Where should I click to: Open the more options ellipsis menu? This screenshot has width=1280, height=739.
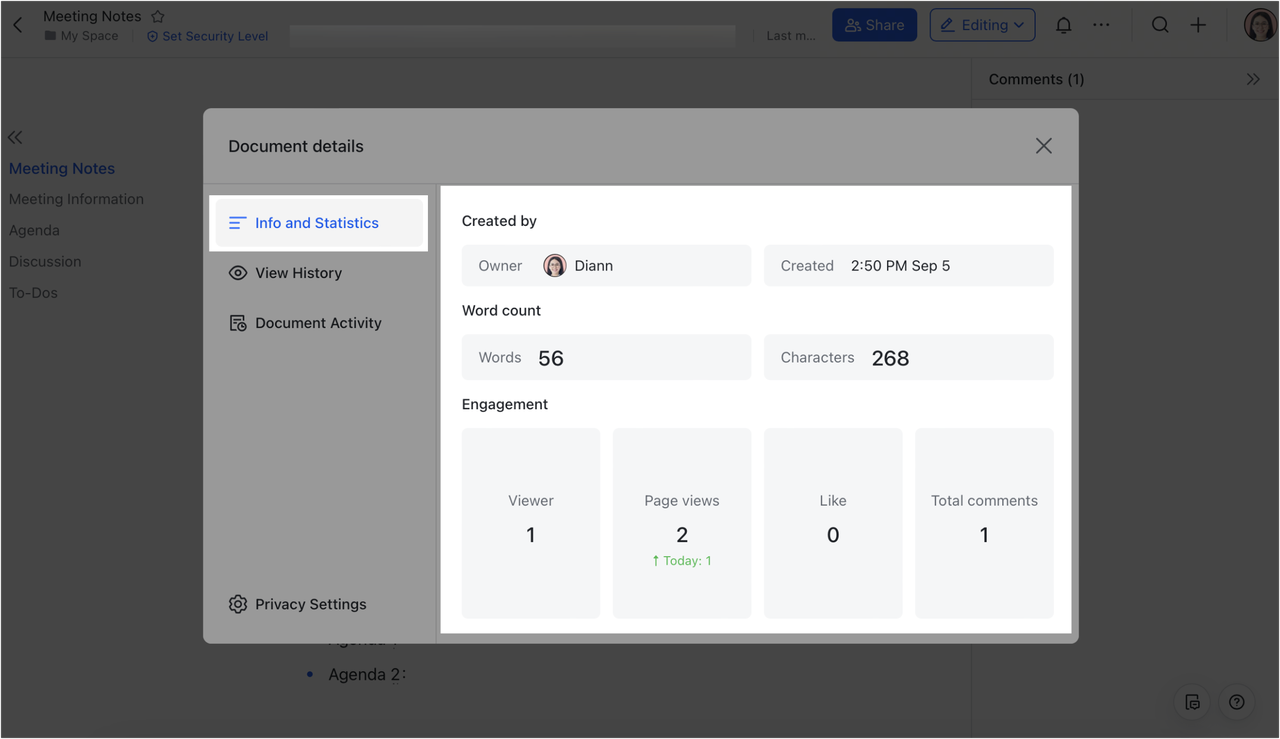click(1101, 25)
